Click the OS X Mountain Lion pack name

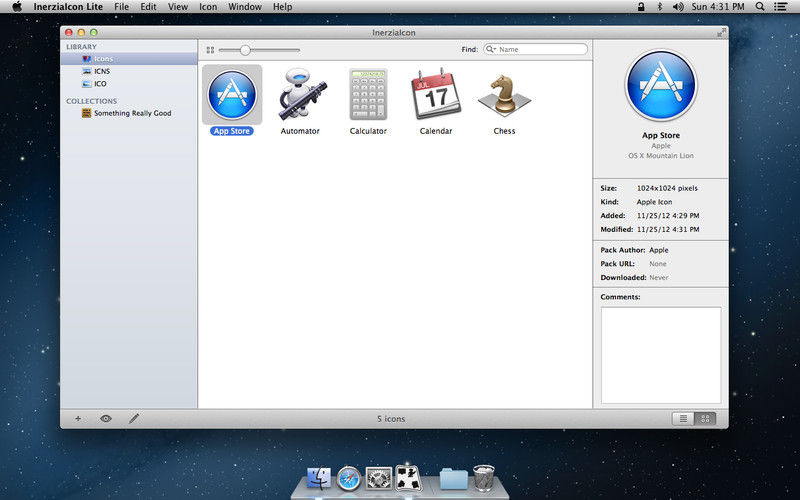point(661,156)
